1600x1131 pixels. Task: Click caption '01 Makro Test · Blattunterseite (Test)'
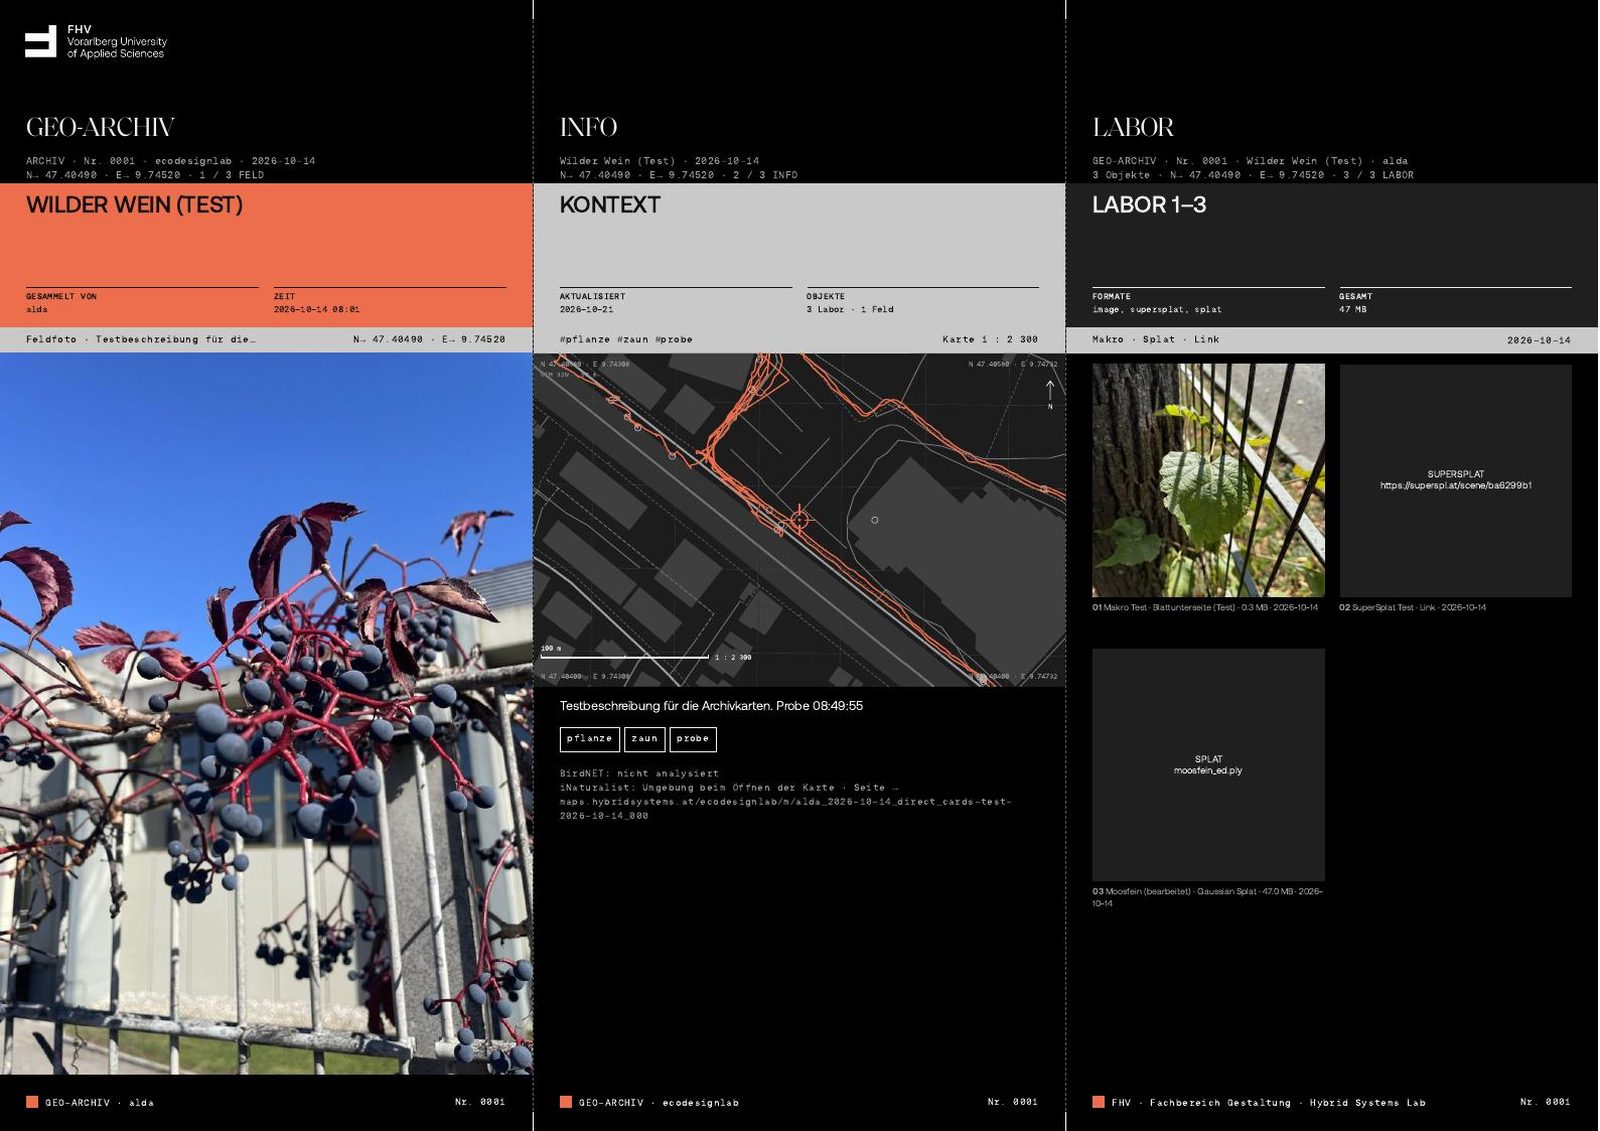pos(1164,607)
